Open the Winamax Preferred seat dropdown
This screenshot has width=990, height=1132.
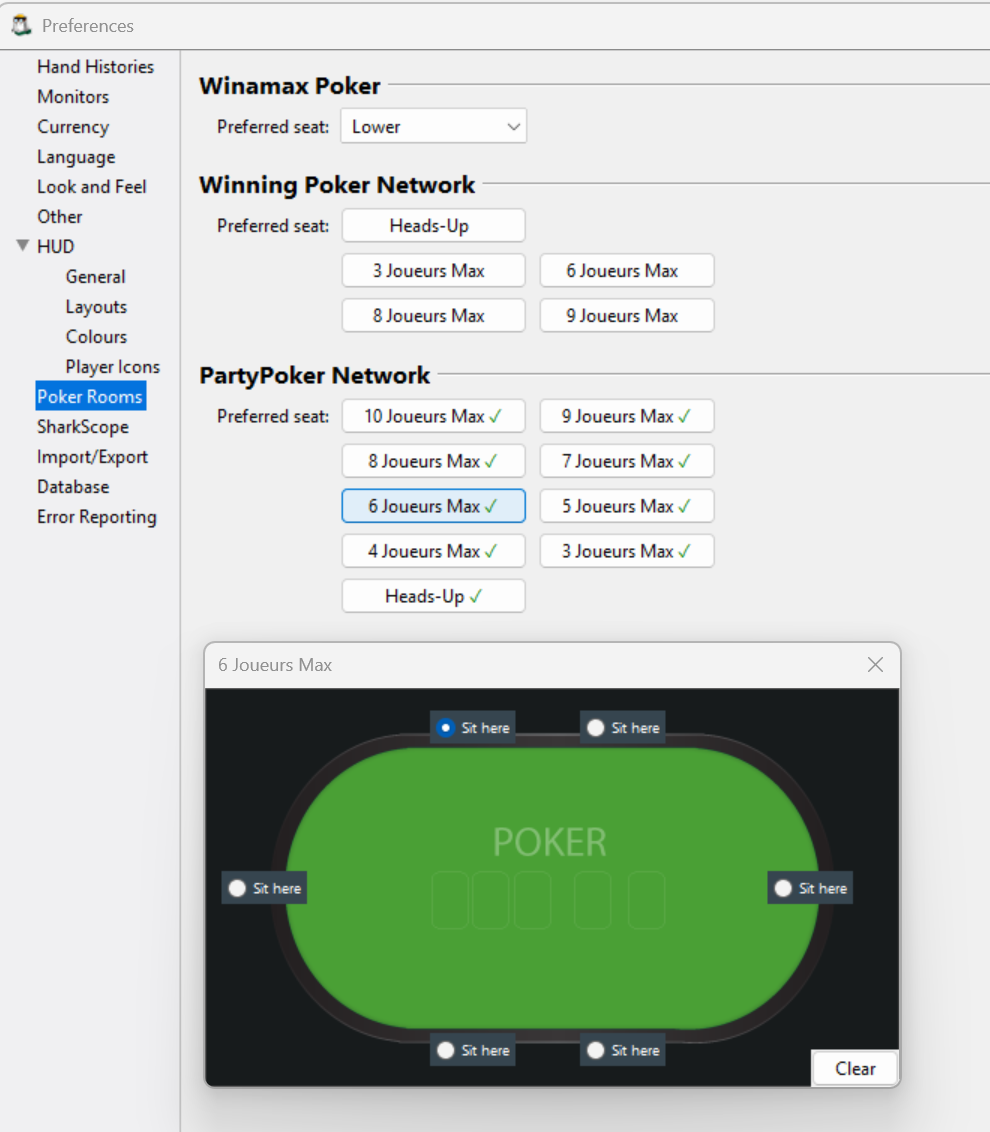pyautogui.click(x=433, y=126)
